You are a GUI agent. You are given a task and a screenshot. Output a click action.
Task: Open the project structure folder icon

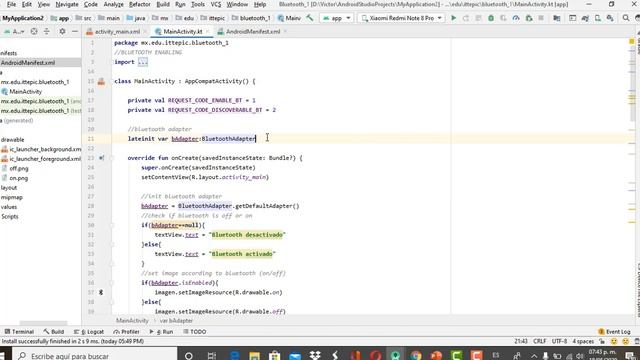557,18
